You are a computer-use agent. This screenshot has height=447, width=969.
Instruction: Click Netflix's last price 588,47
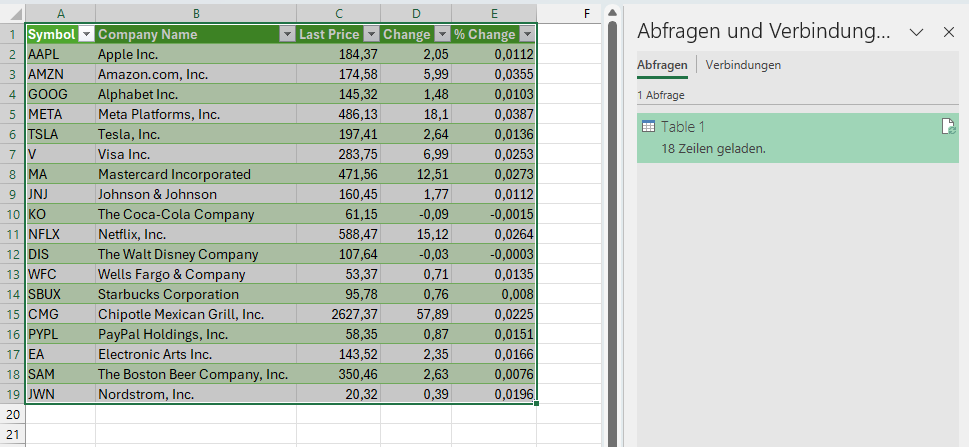[x=339, y=234]
